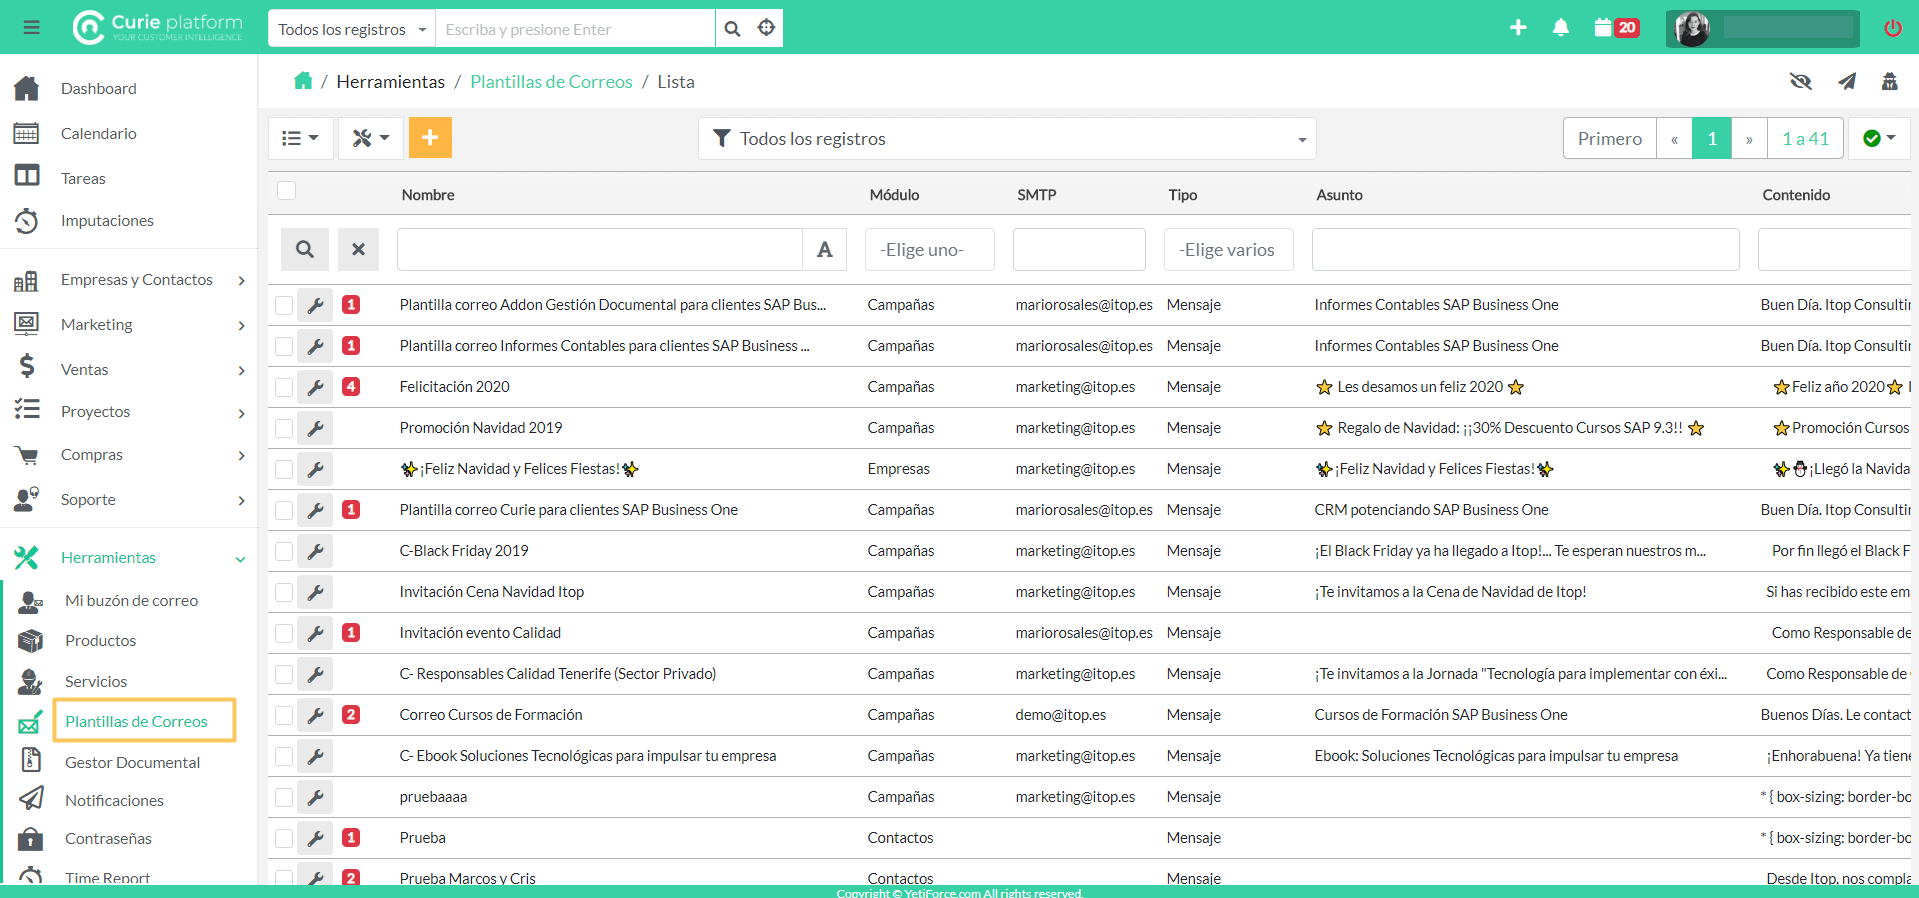Click the red power logout icon
This screenshot has width=1919, height=898.
(x=1892, y=28)
